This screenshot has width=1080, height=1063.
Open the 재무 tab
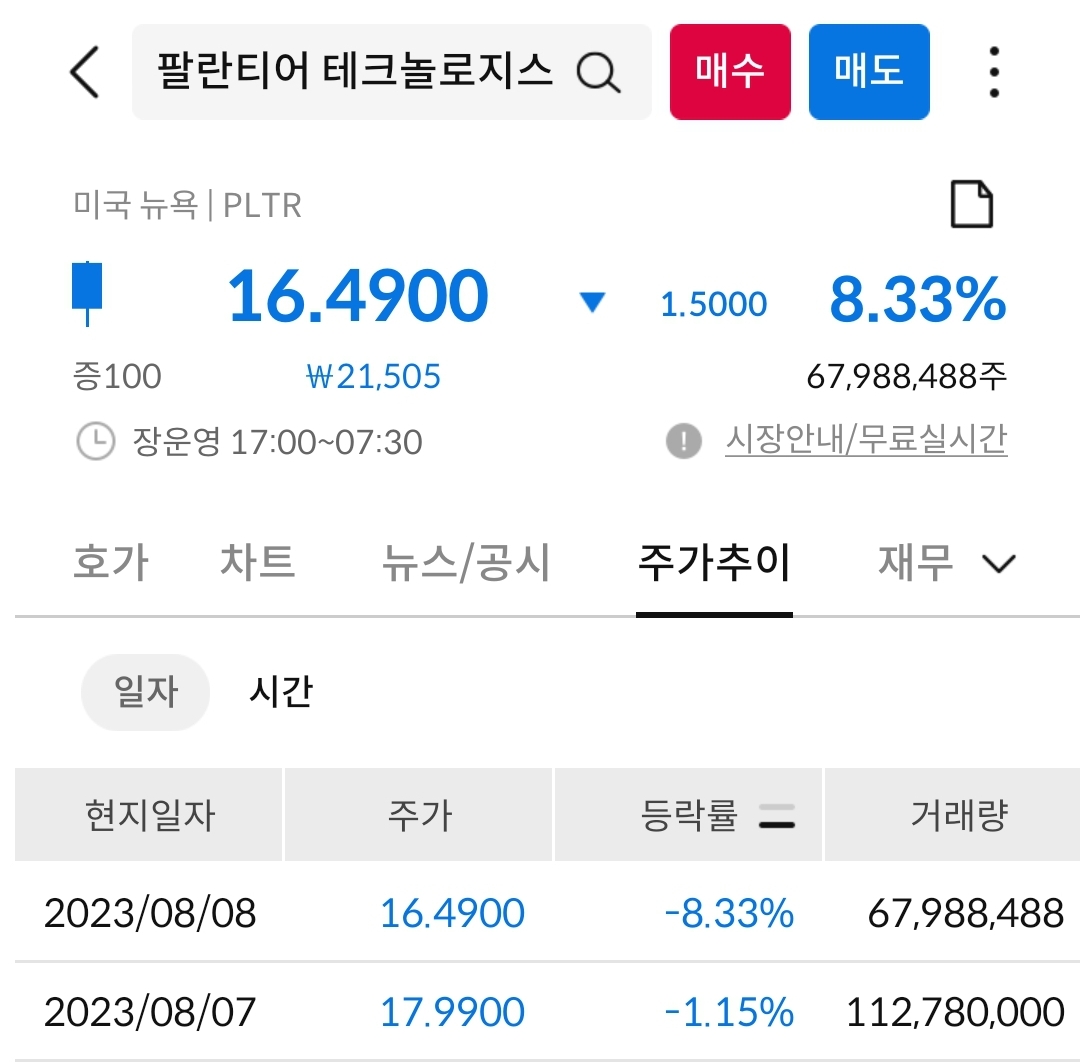[915, 562]
